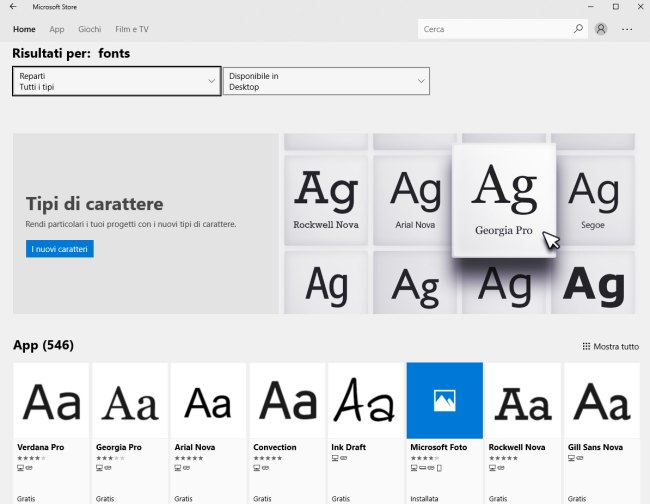Open the Convection font tile image
This screenshot has height=504, width=650.
(287, 400)
